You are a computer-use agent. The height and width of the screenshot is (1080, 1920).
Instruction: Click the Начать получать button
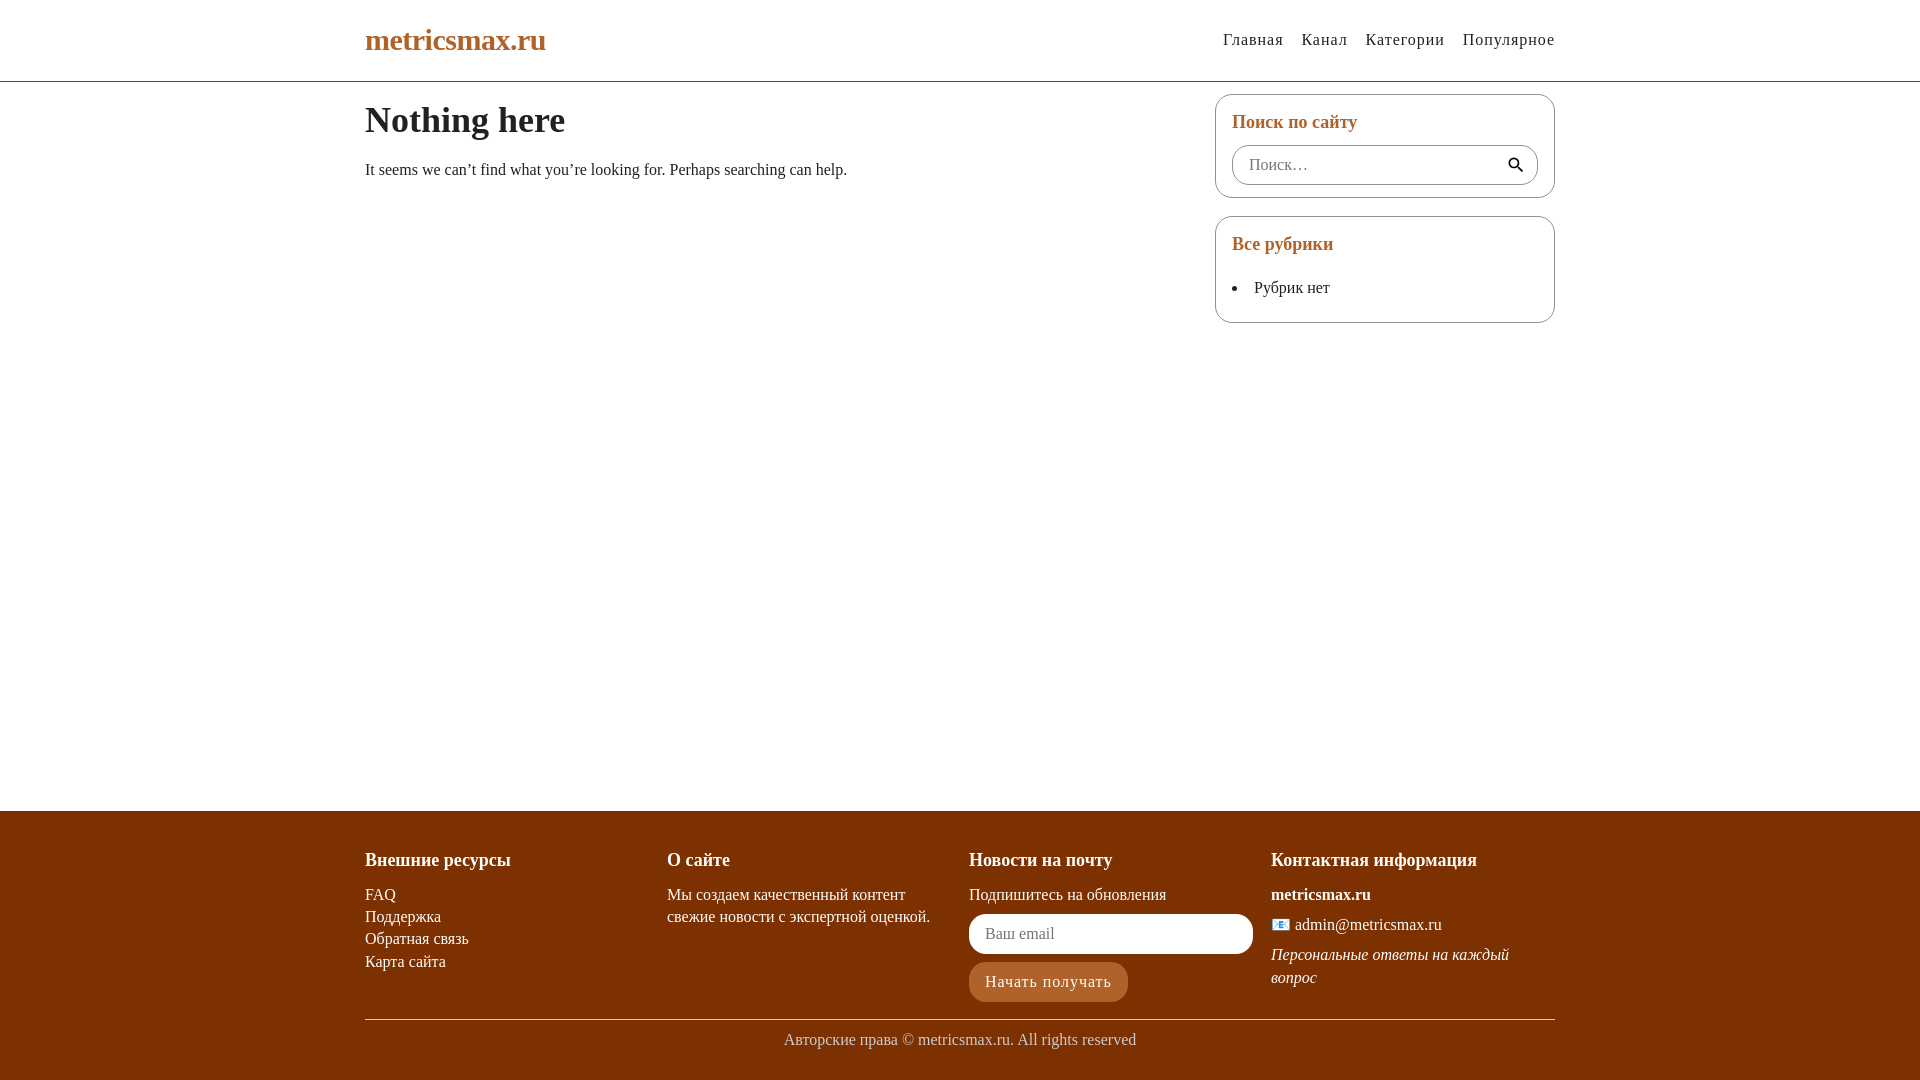(1048, 982)
